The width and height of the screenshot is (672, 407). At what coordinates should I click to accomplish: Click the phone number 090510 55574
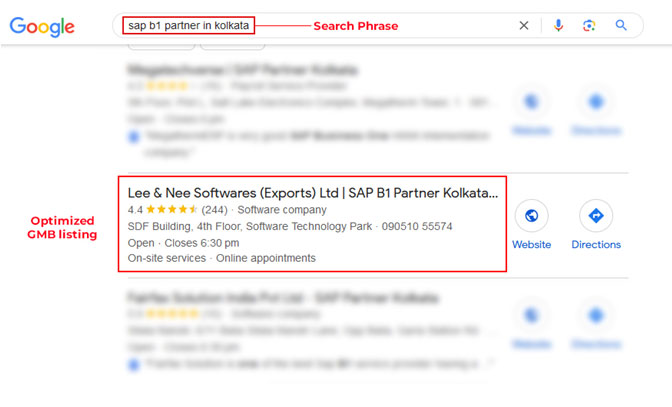click(x=419, y=227)
